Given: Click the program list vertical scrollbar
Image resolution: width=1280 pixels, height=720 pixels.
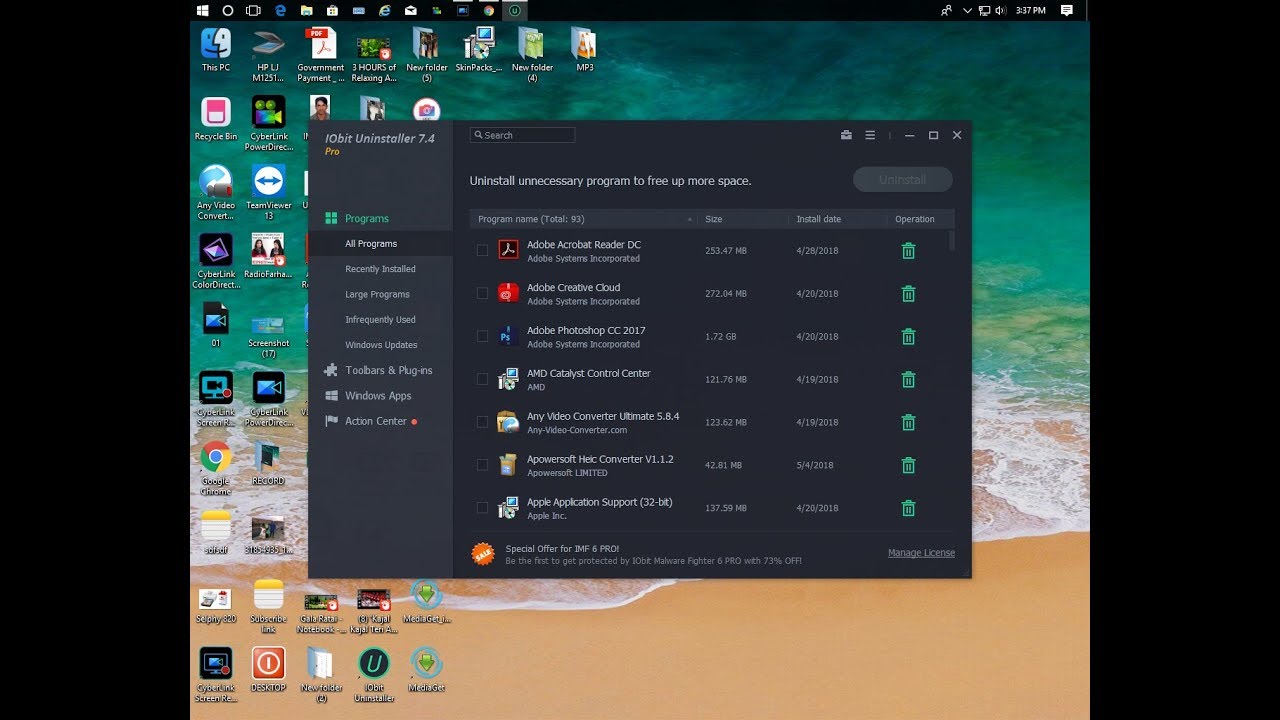Looking at the screenshot, I should 951,241.
